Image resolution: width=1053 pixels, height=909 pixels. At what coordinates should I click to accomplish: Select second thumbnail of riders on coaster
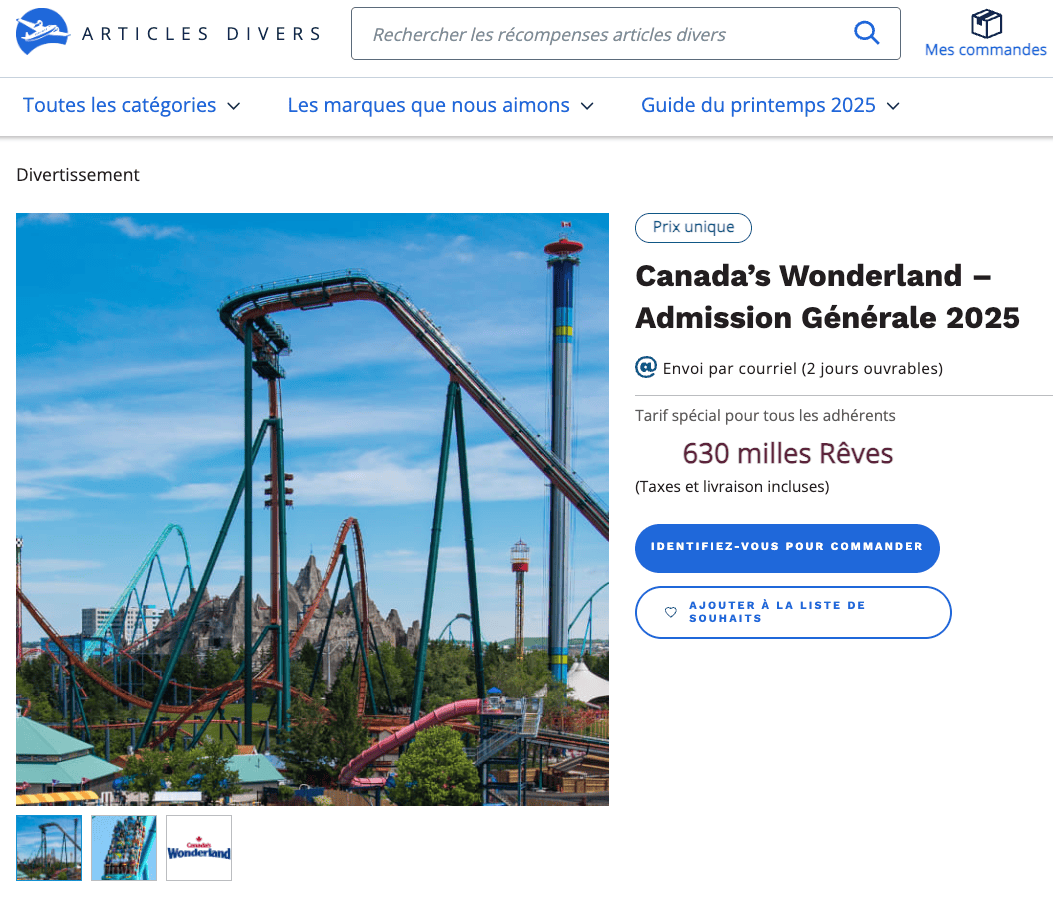coord(124,848)
